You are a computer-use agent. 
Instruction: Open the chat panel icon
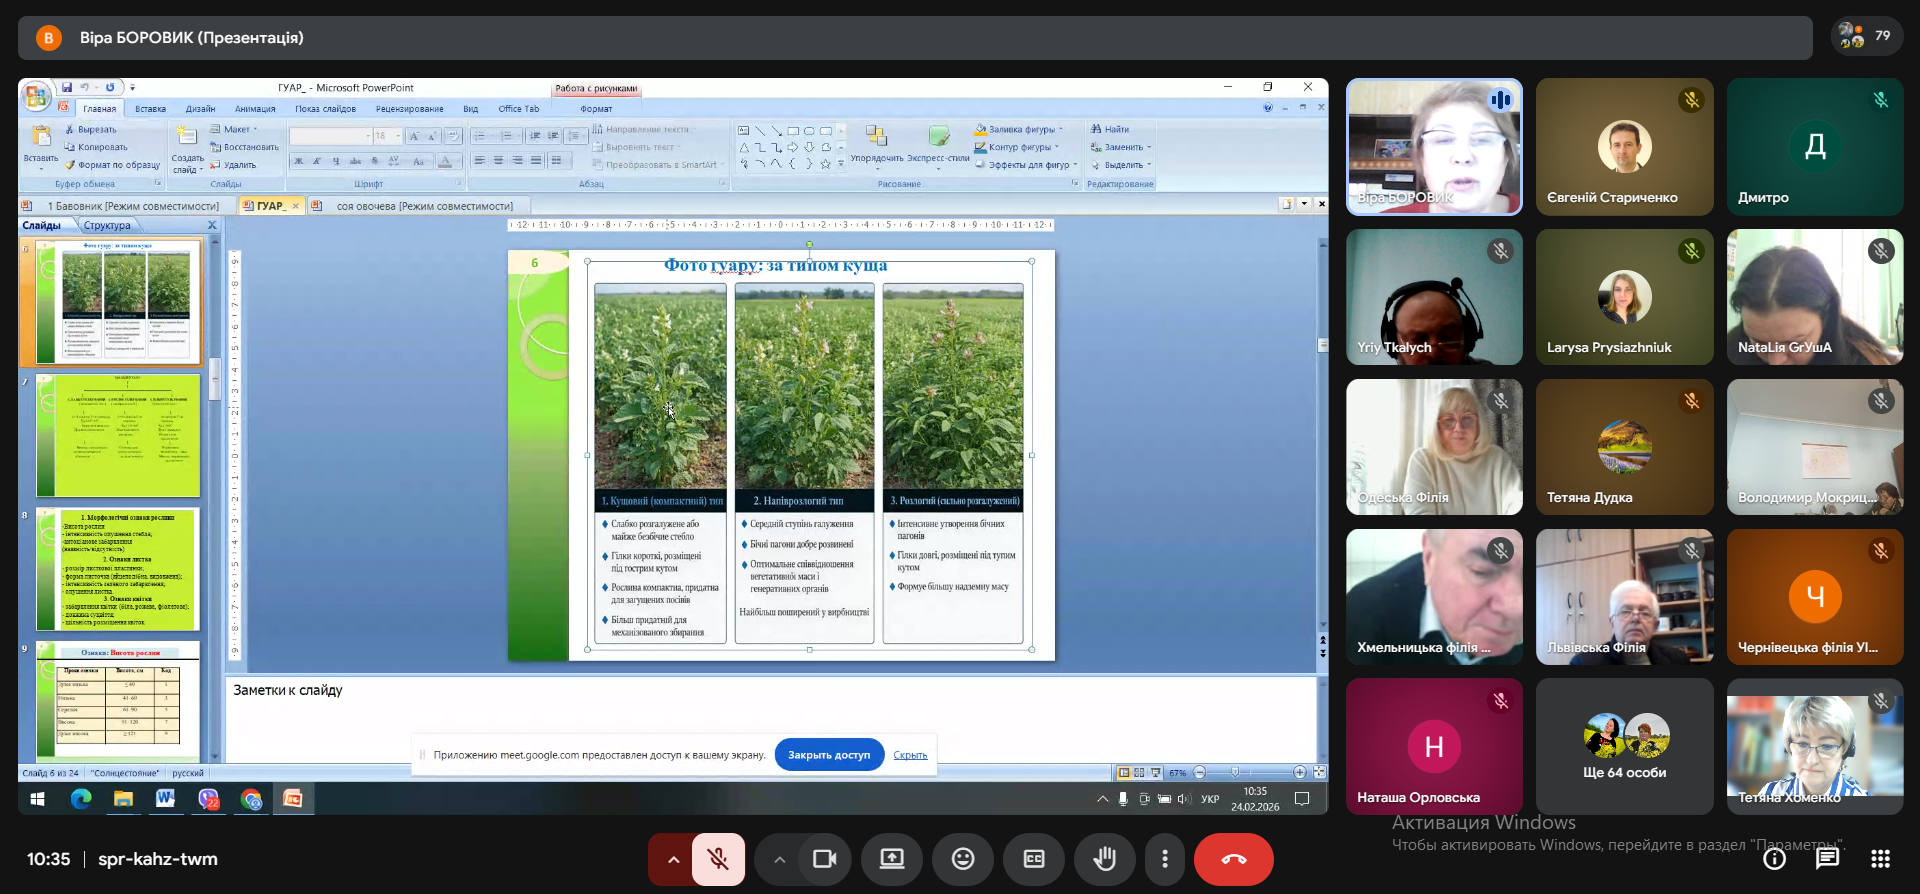[x=1827, y=859]
